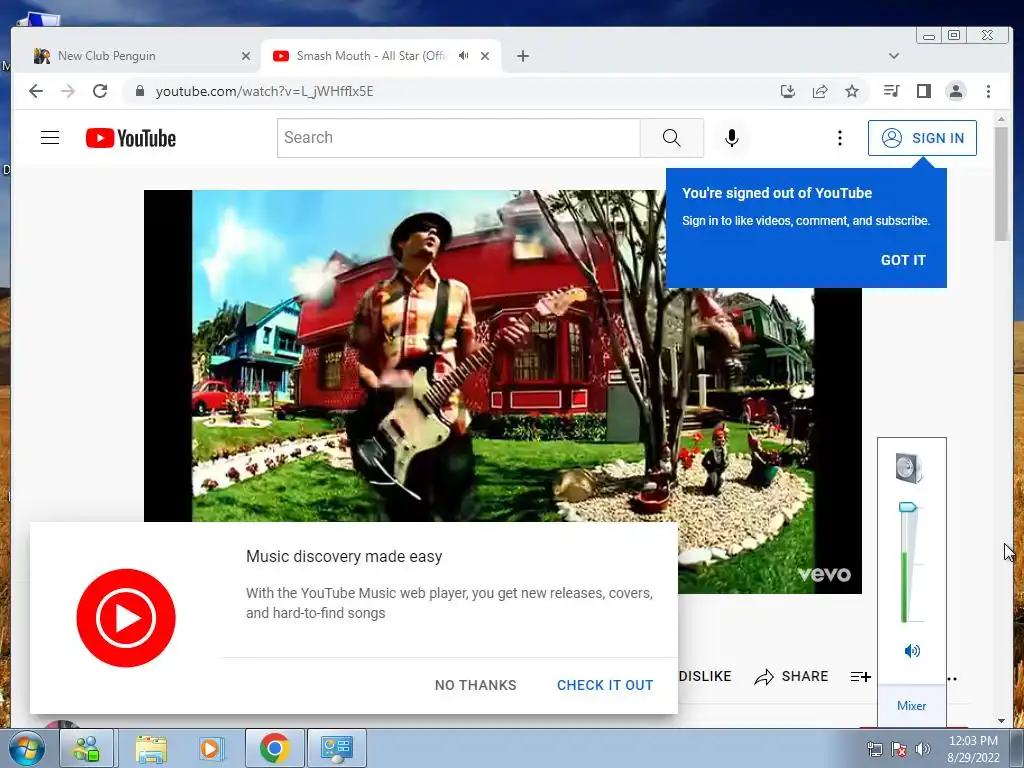Click Chrome icon in taskbar
Screen dimensions: 1024x768
click(274, 748)
